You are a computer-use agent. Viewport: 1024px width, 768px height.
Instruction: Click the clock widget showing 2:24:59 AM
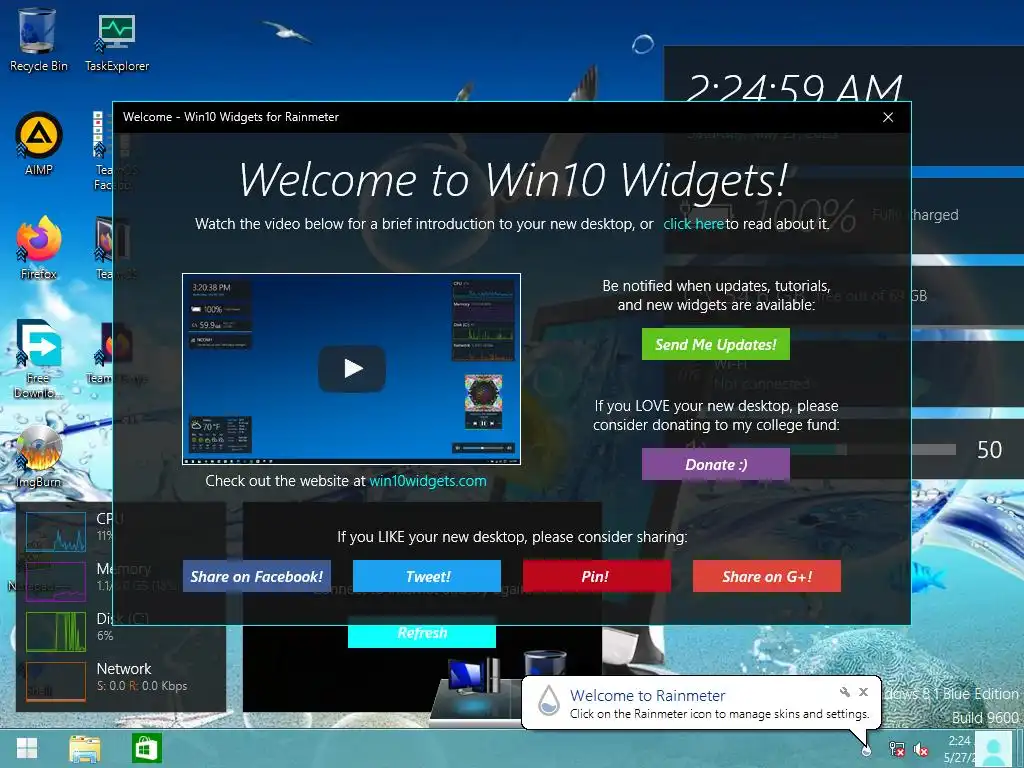794,88
